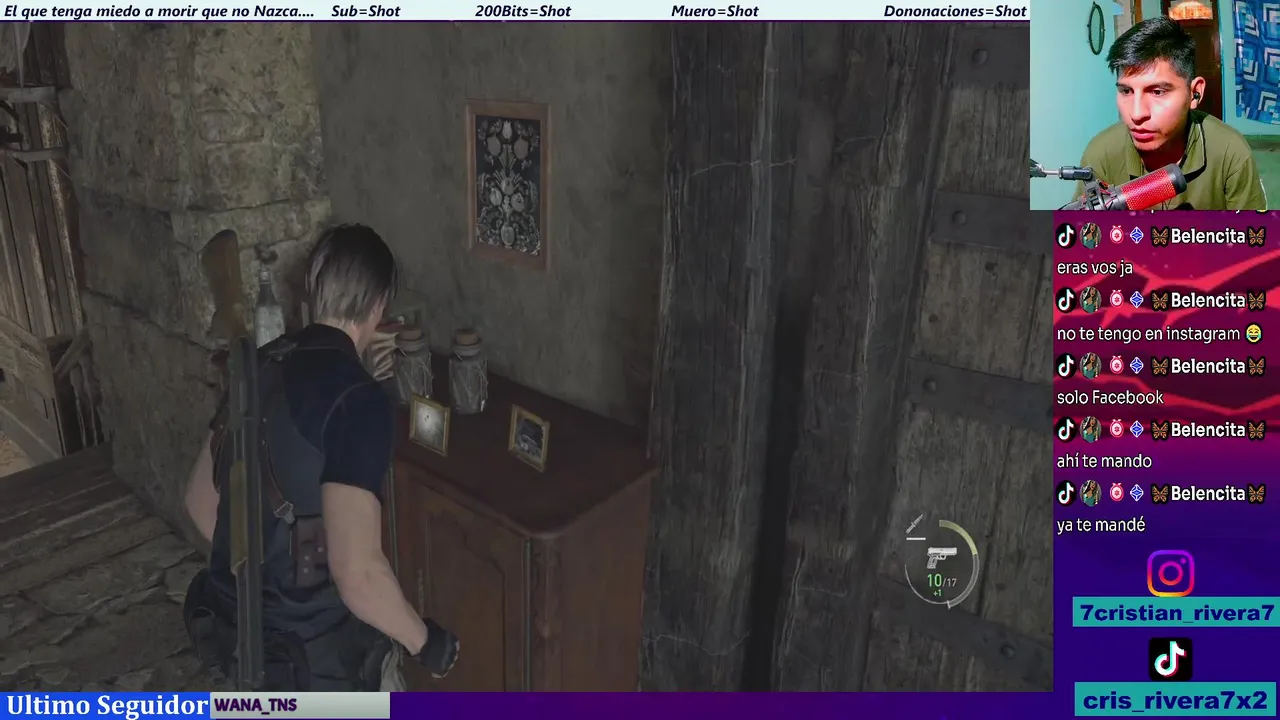Image resolution: width=1280 pixels, height=720 pixels.
Task: Click the laughing emoji in the instagram message
Action: click(1254, 333)
